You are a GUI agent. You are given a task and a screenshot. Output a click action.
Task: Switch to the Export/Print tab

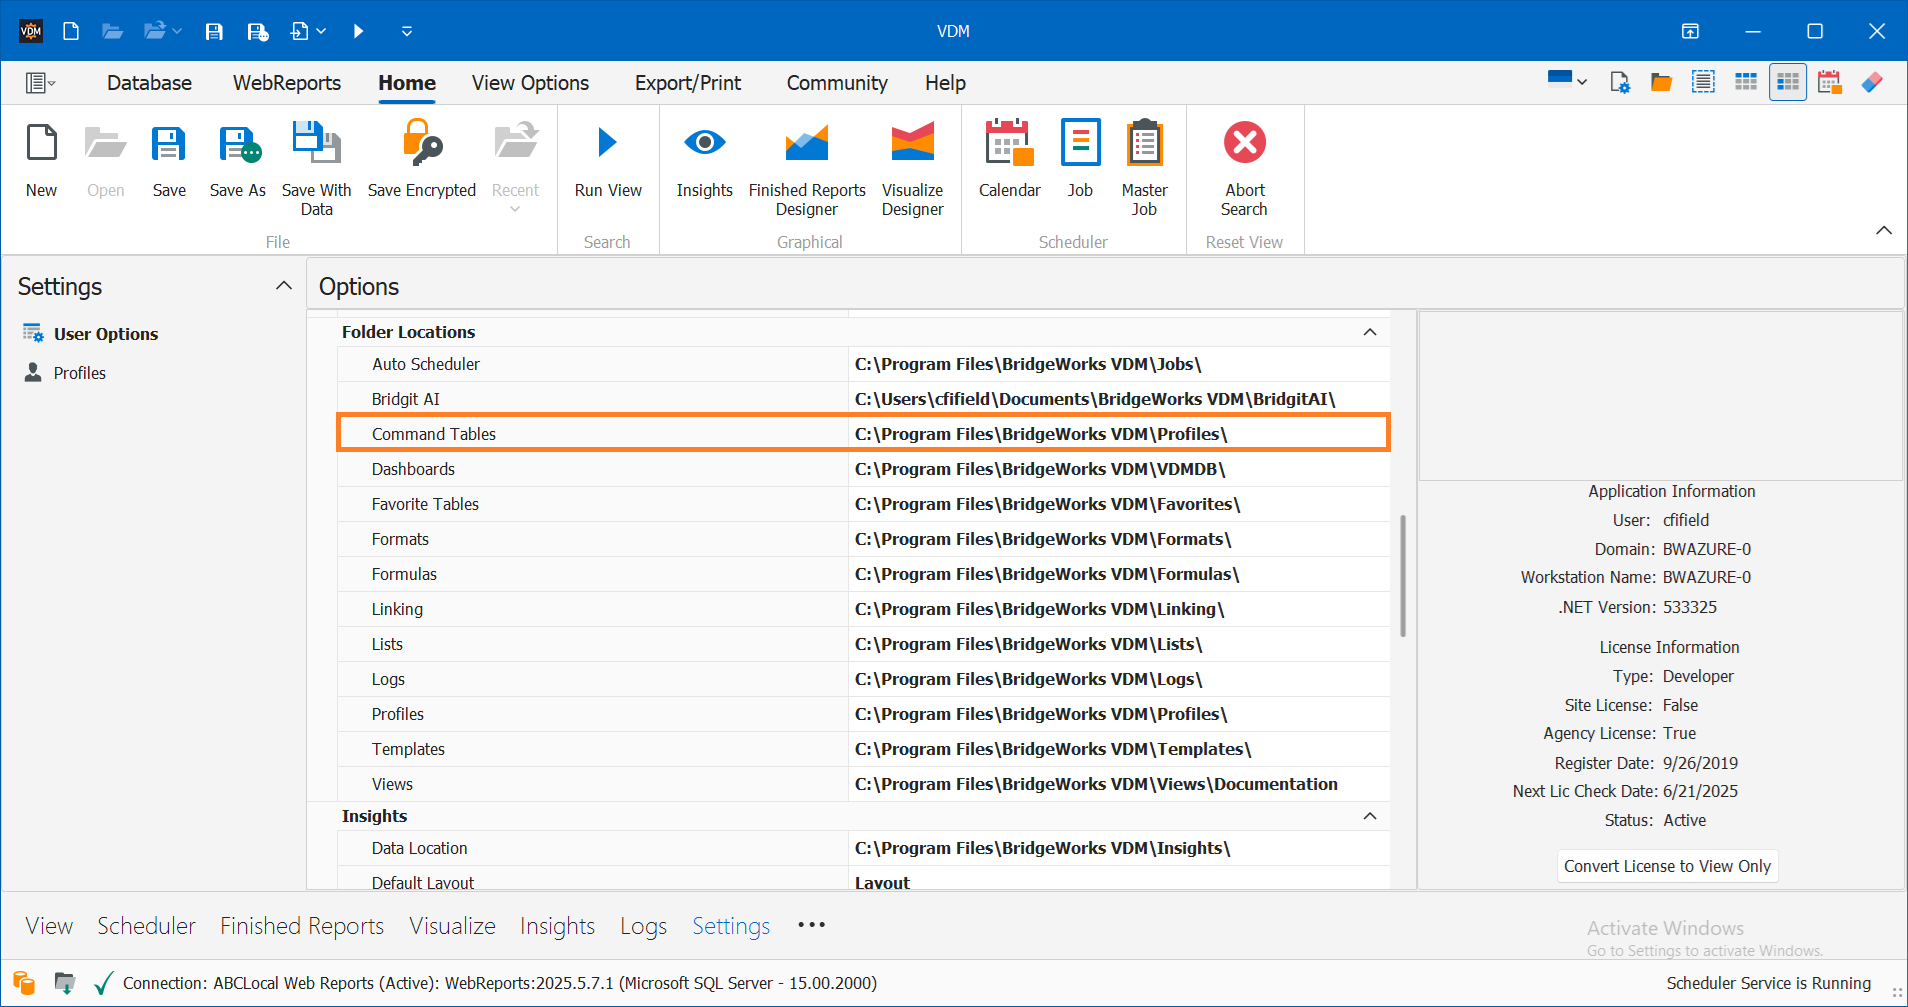click(688, 83)
